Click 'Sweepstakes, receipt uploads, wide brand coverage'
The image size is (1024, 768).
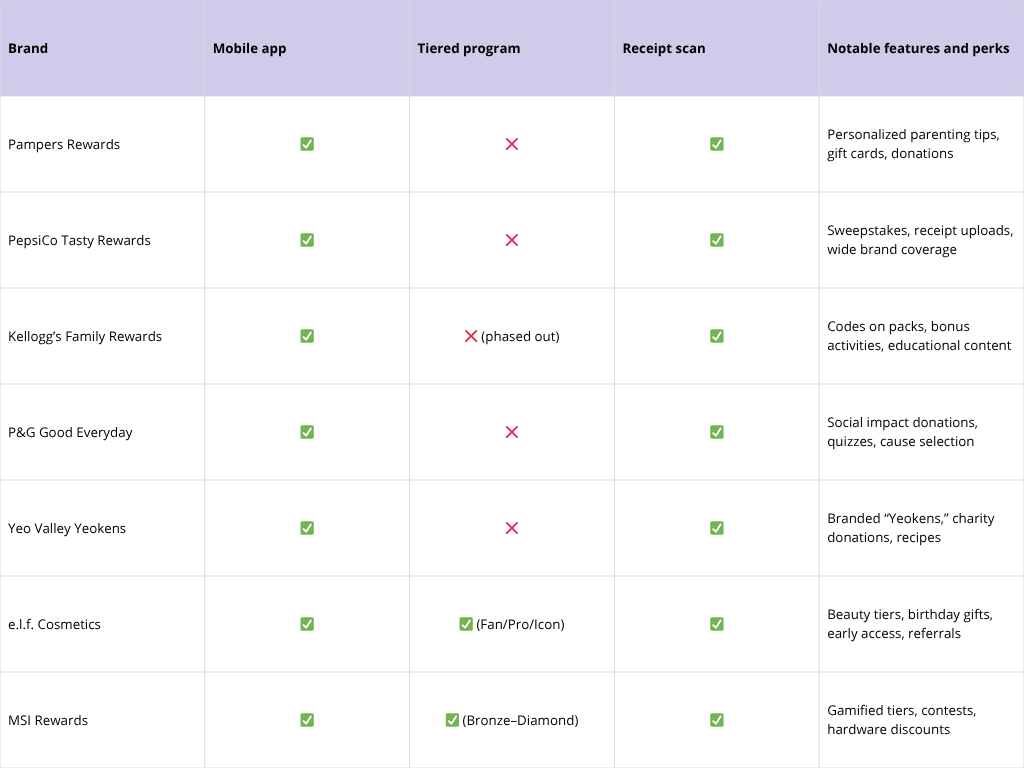click(920, 240)
